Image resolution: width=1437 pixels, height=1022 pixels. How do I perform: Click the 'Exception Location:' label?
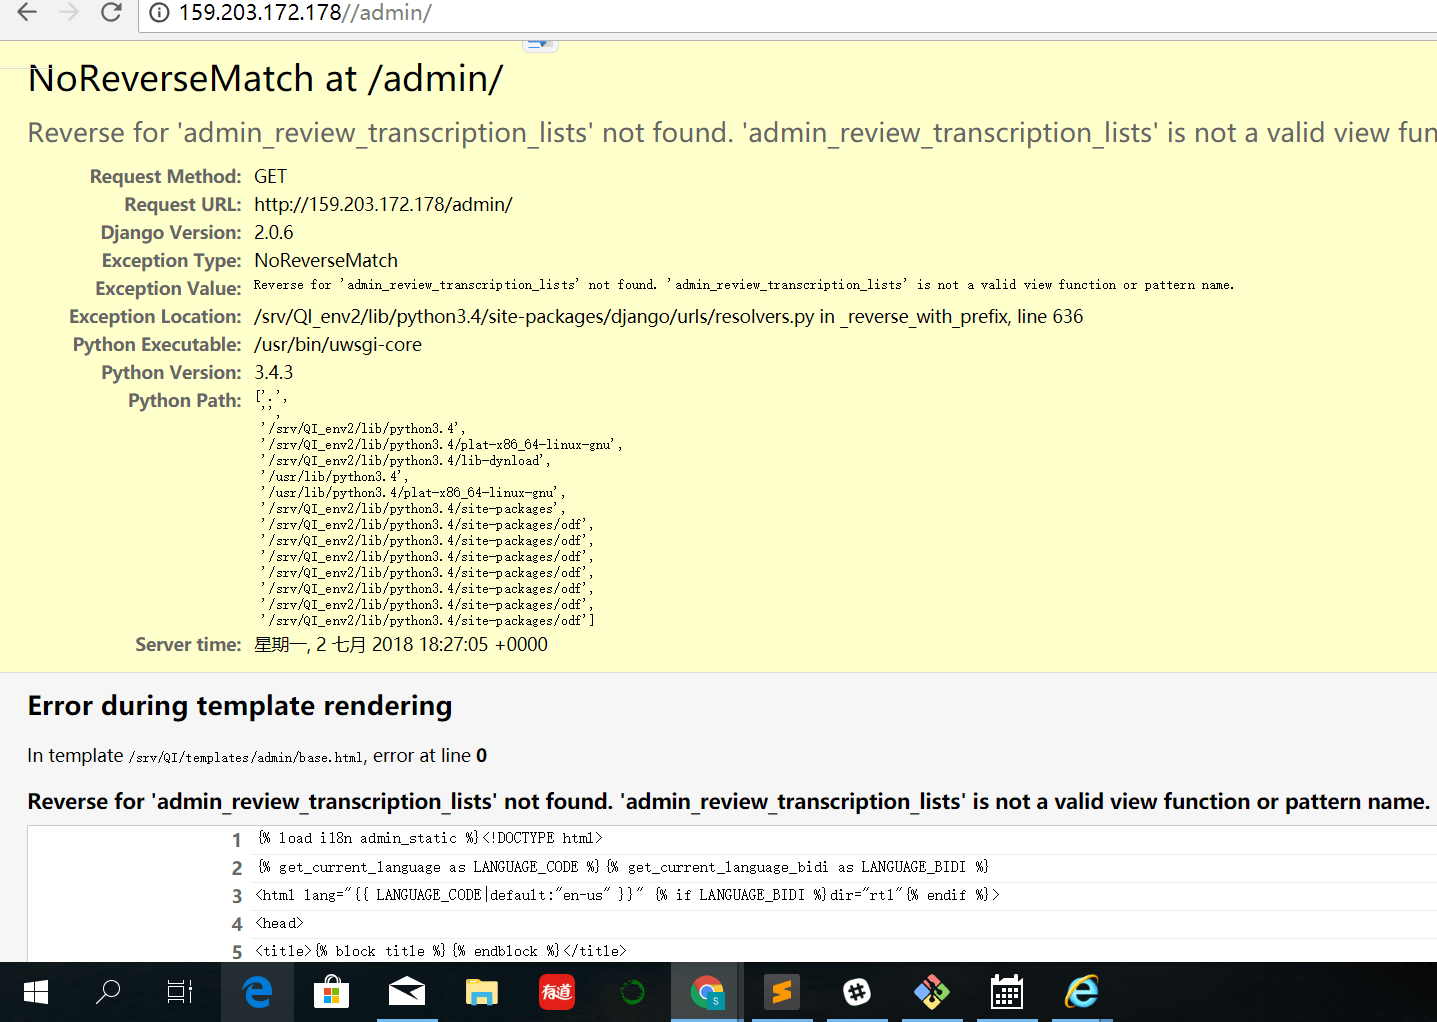(x=155, y=316)
